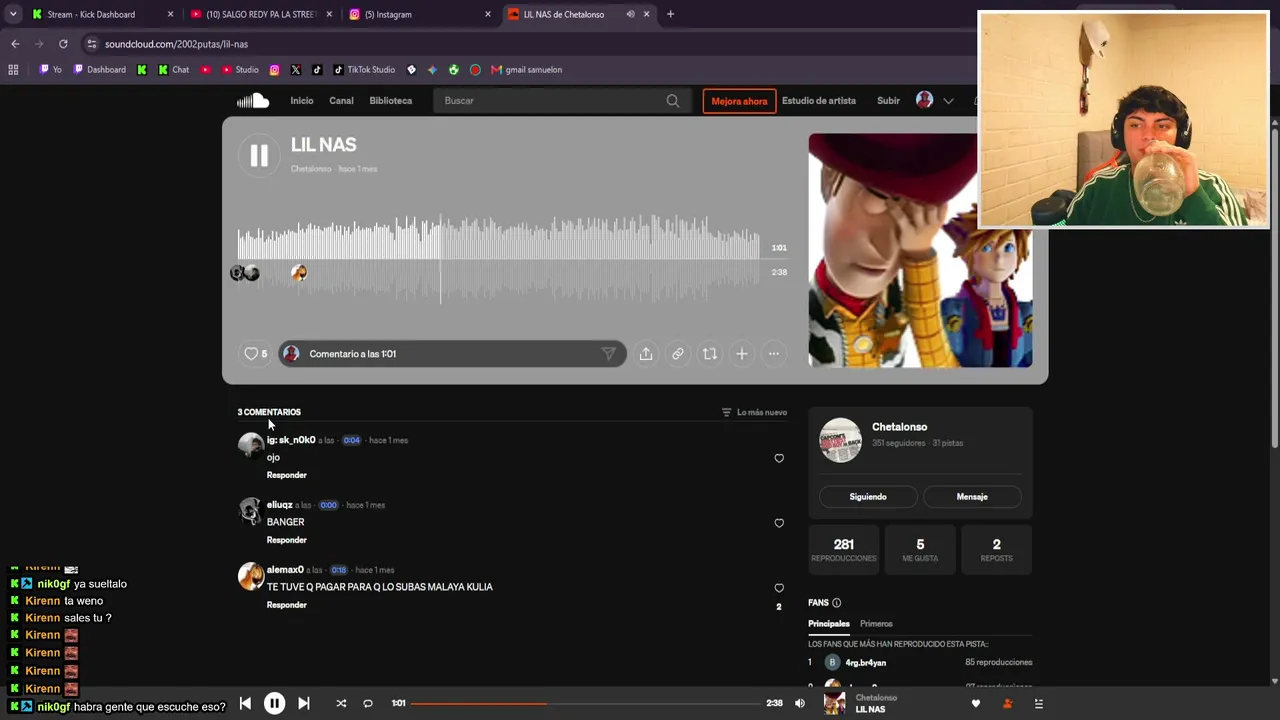Mute the volume with the speaker icon

pos(800,703)
